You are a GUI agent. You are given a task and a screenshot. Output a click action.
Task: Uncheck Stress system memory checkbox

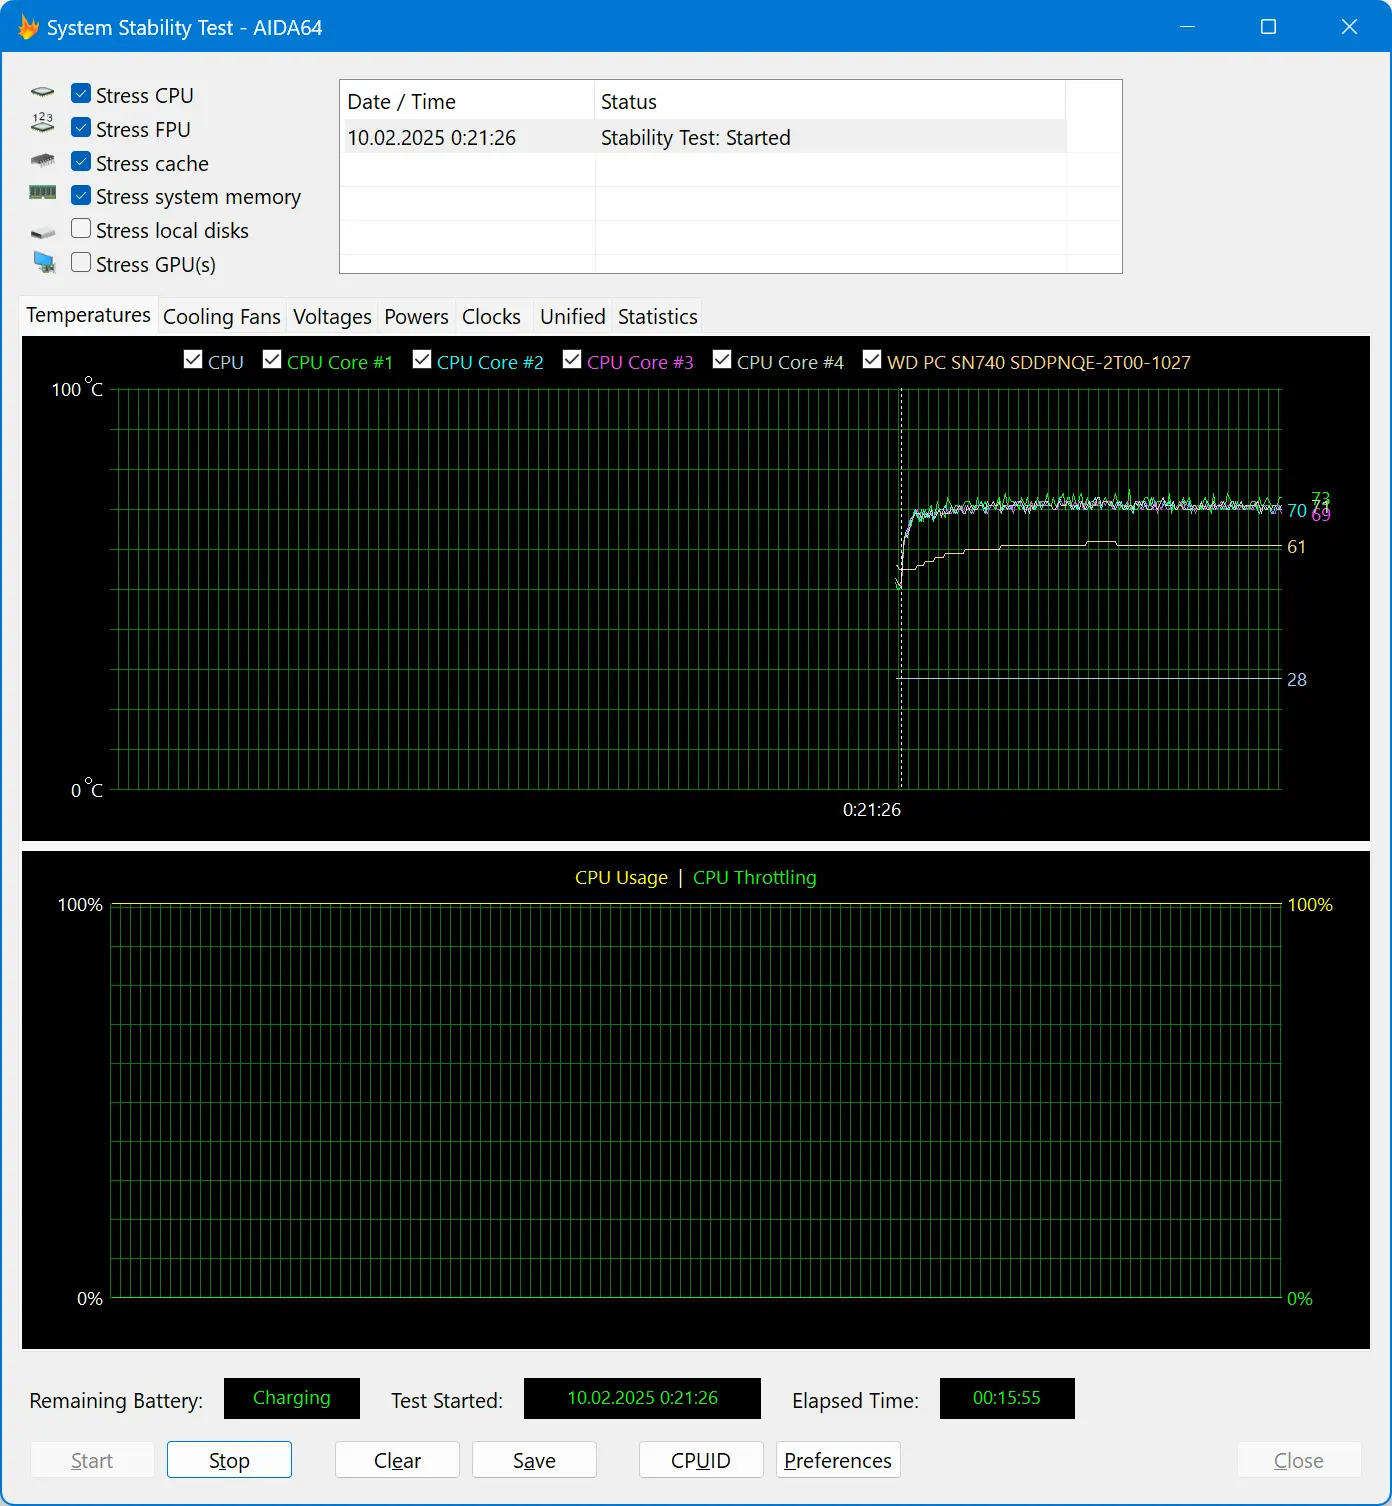(81, 195)
